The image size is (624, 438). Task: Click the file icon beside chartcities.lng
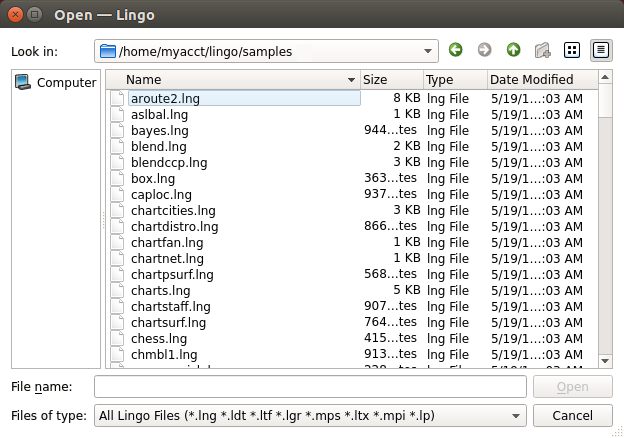click(117, 210)
